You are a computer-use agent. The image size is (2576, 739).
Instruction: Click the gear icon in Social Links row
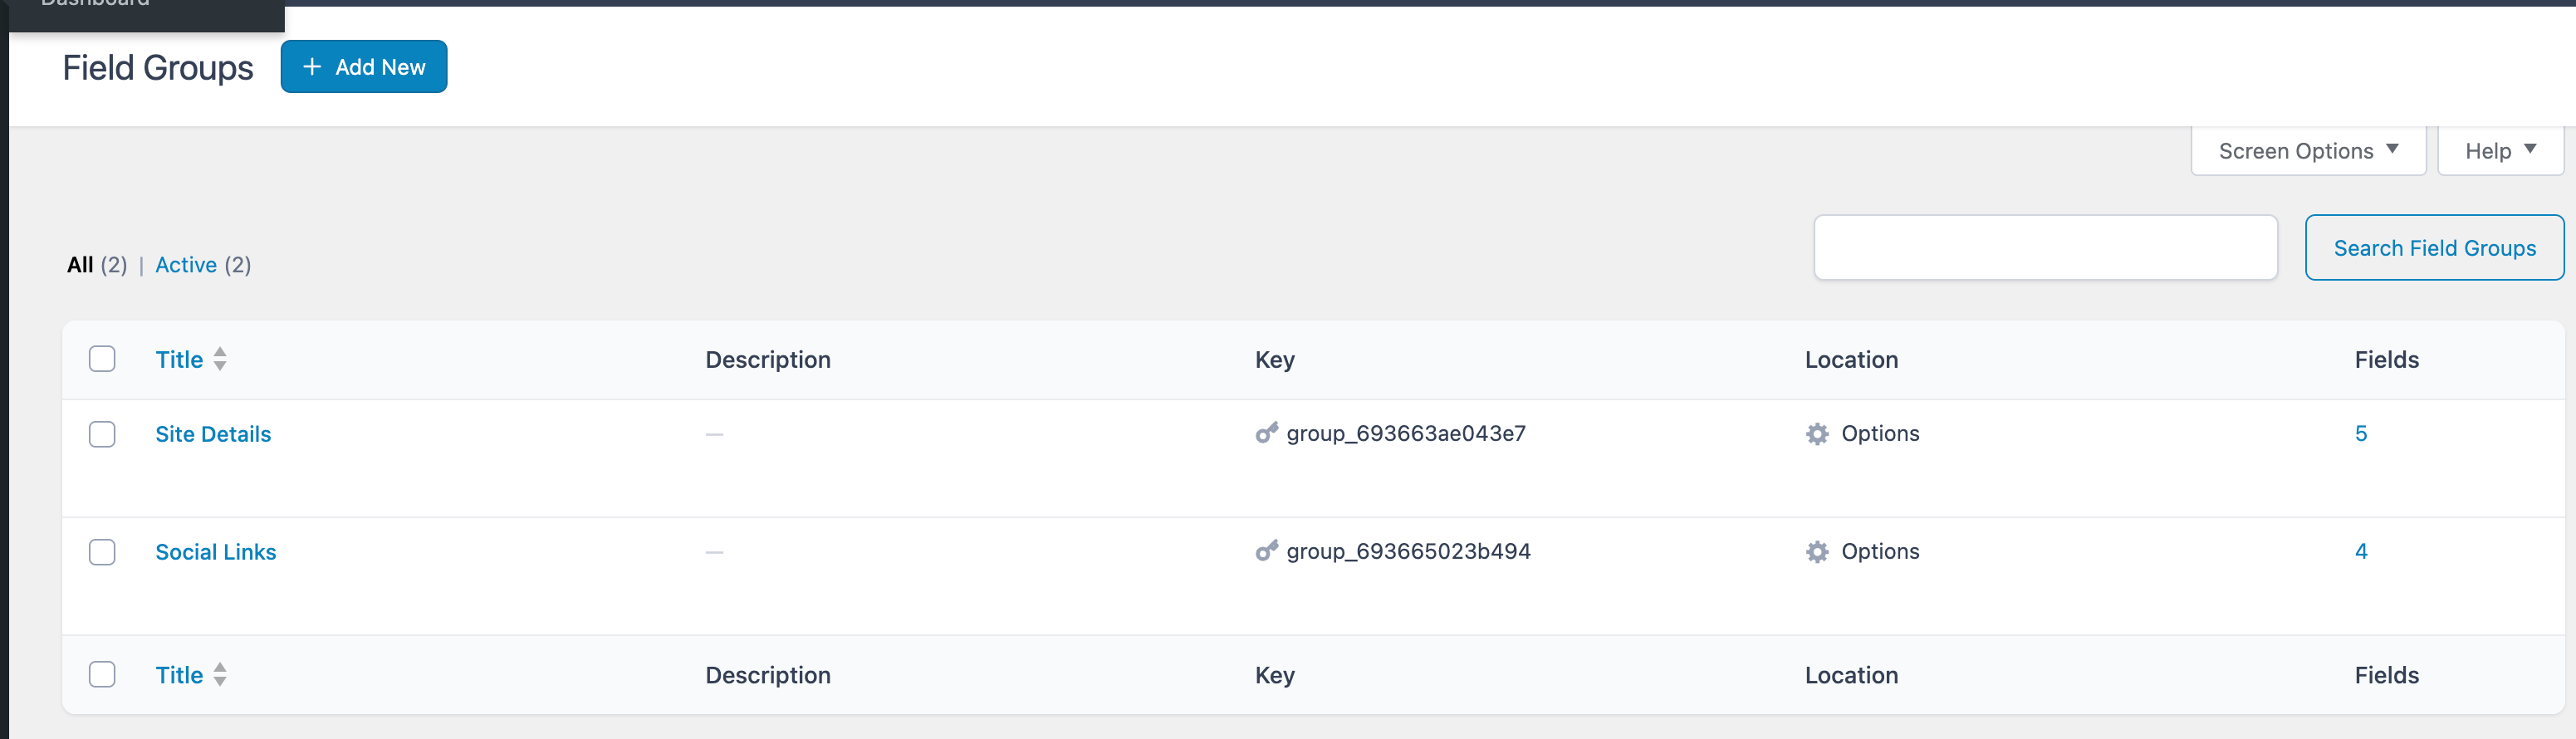click(x=1817, y=552)
